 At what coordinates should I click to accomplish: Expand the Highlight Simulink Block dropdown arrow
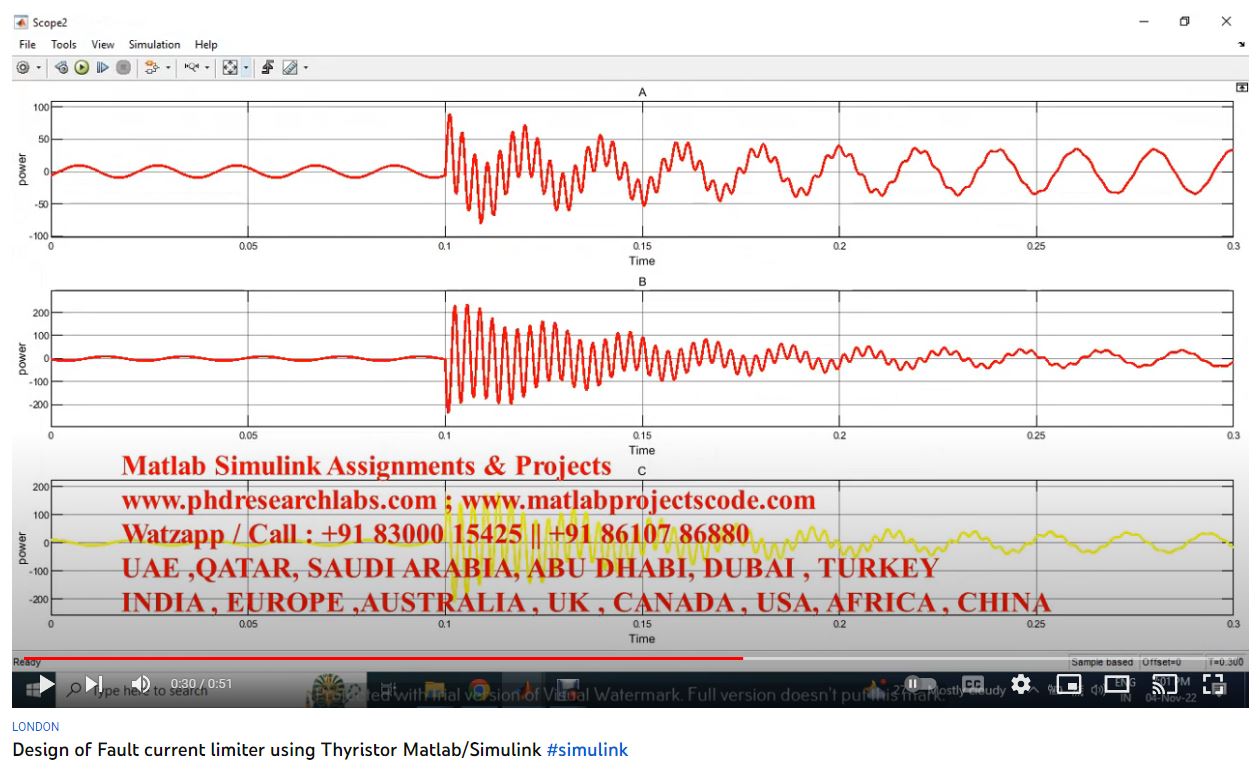tap(168, 67)
